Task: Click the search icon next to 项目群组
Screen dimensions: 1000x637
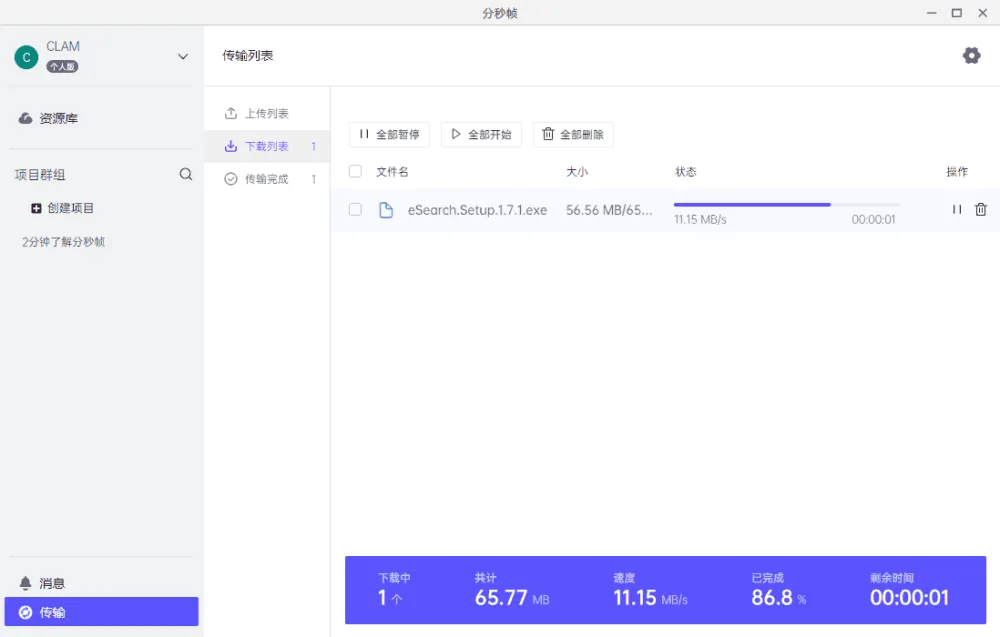Action: (186, 173)
